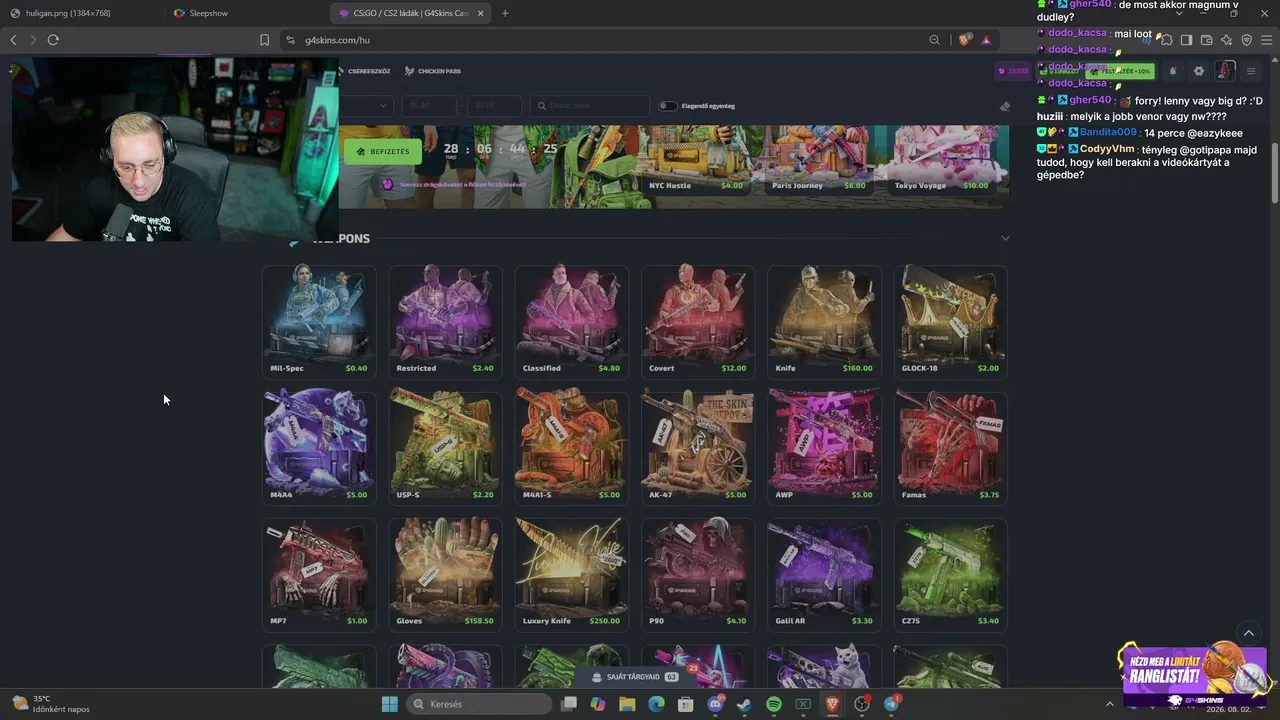Click the user avatar in site header
This screenshot has height=720, width=1280.
click(1225, 71)
